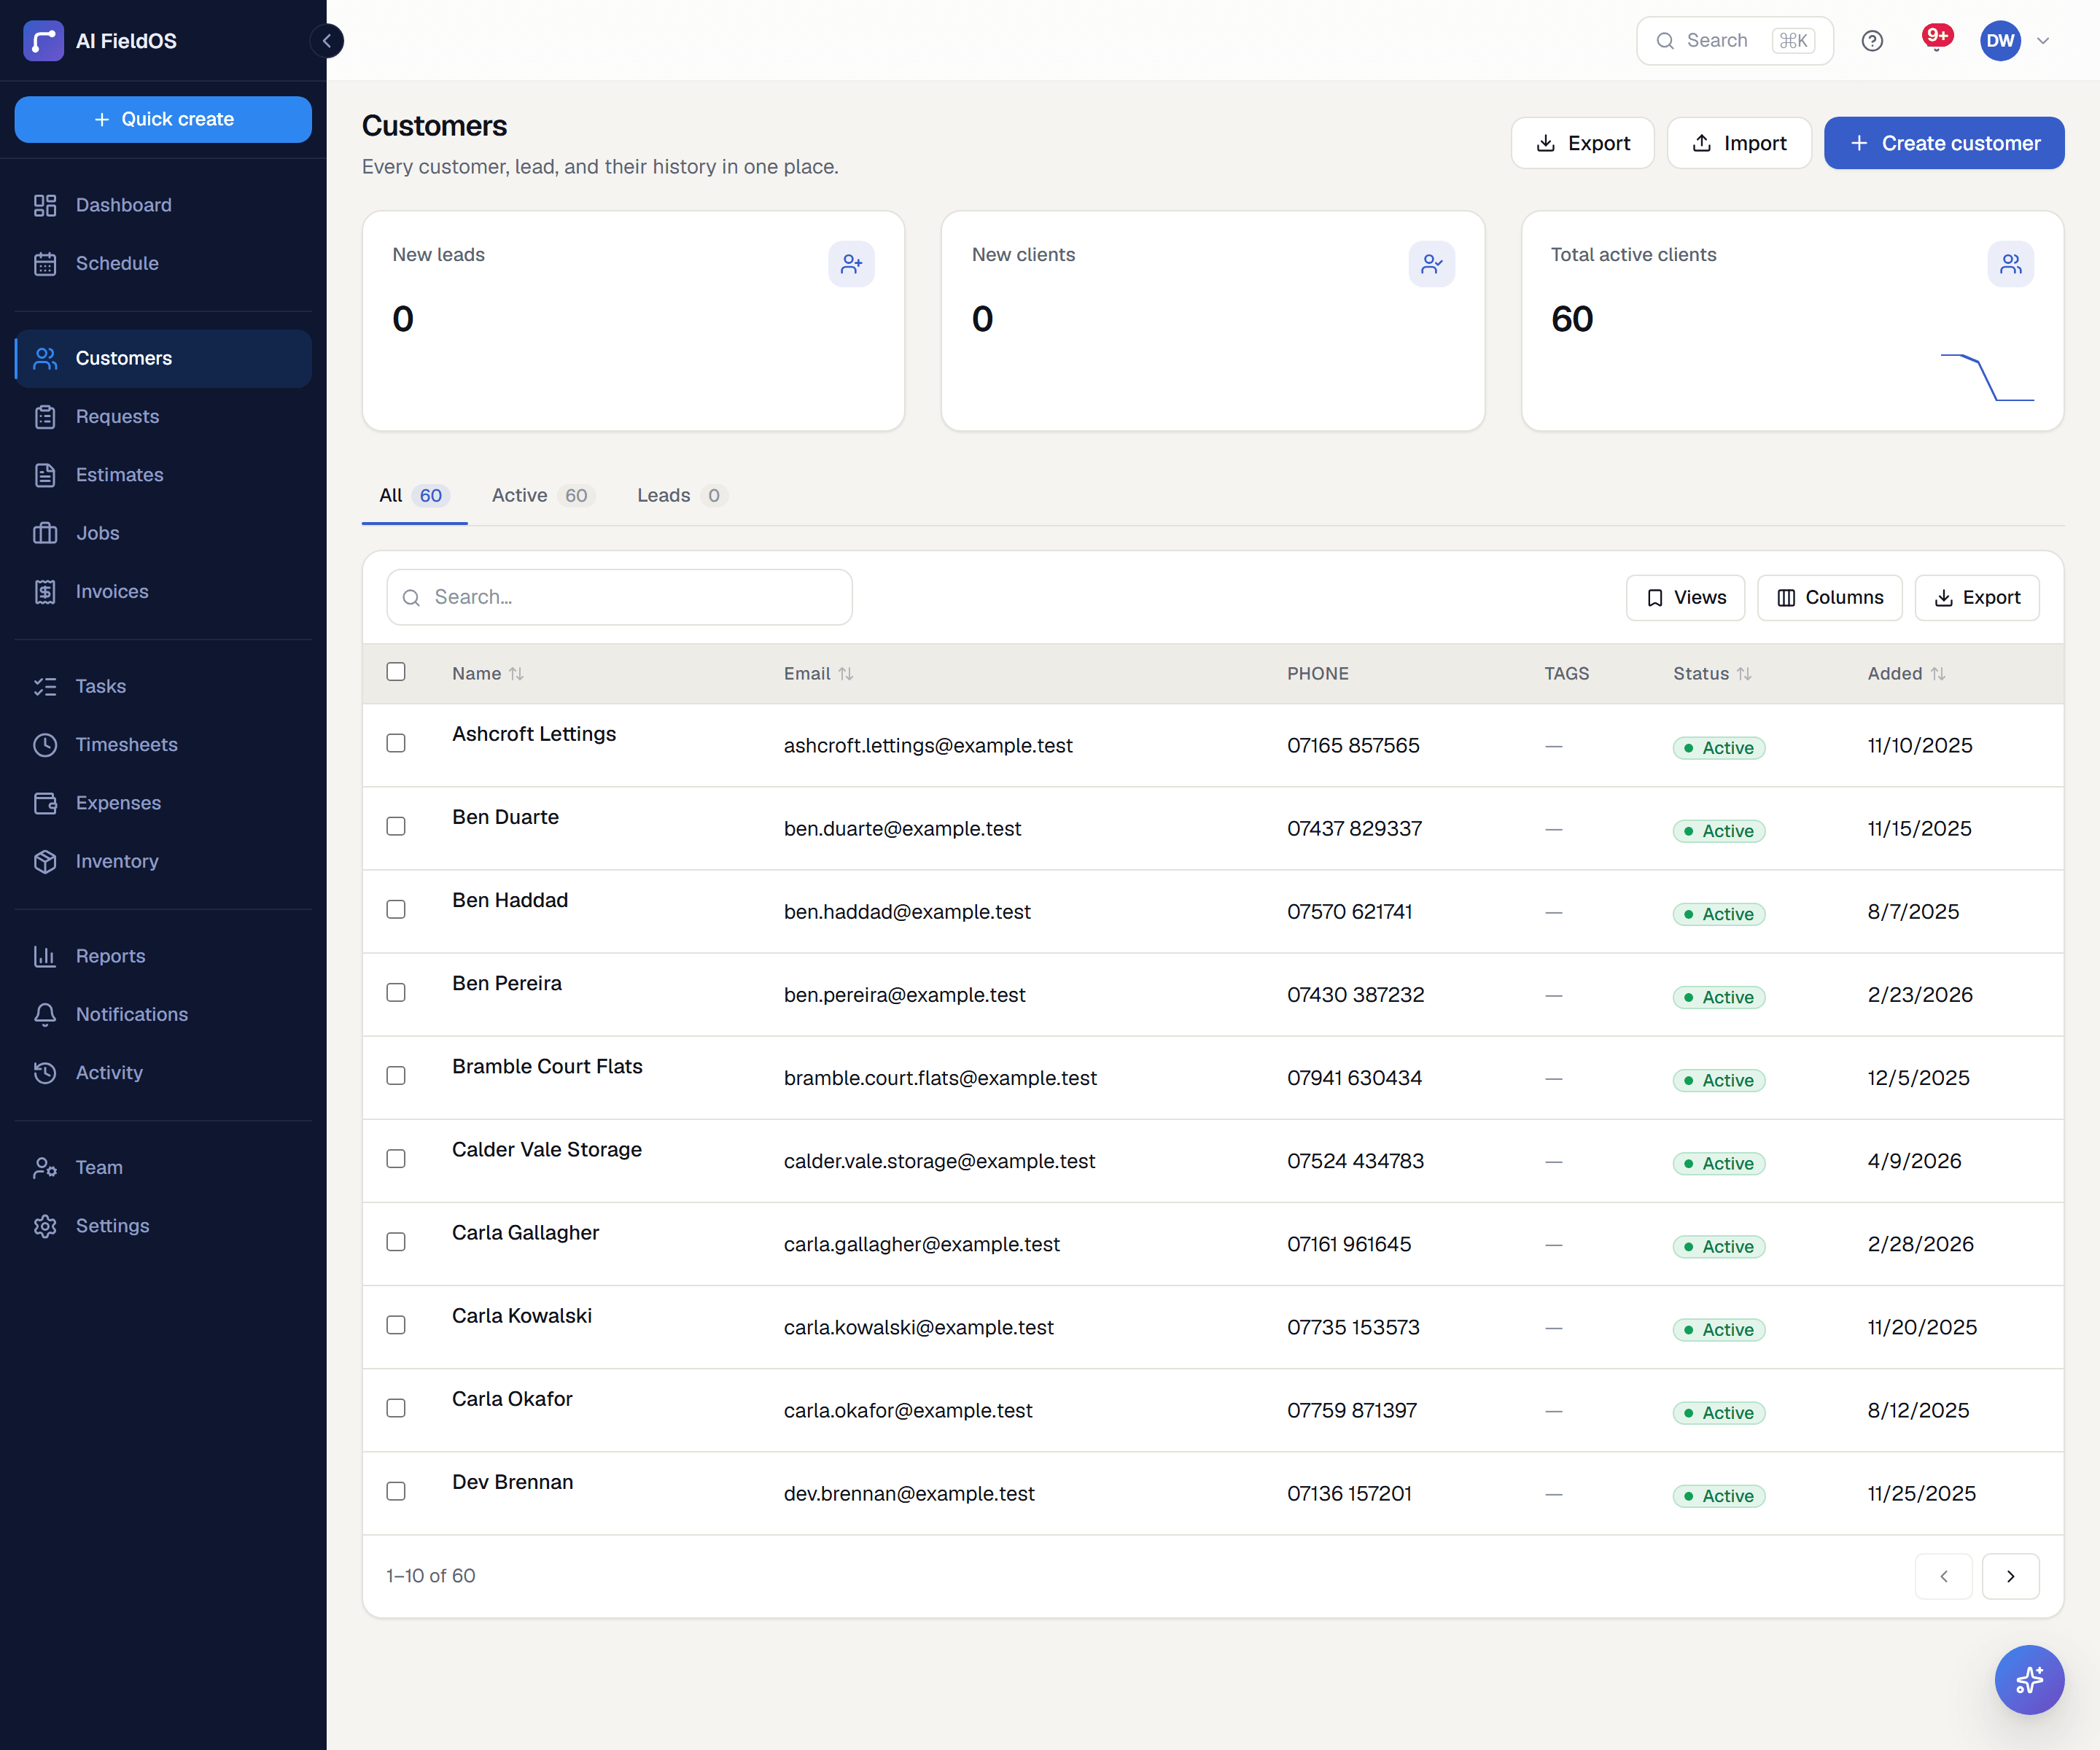The width and height of the screenshot is (2100, 1750).
Task: Toggle the select-all header checkbox
Action: click(396, 672)
